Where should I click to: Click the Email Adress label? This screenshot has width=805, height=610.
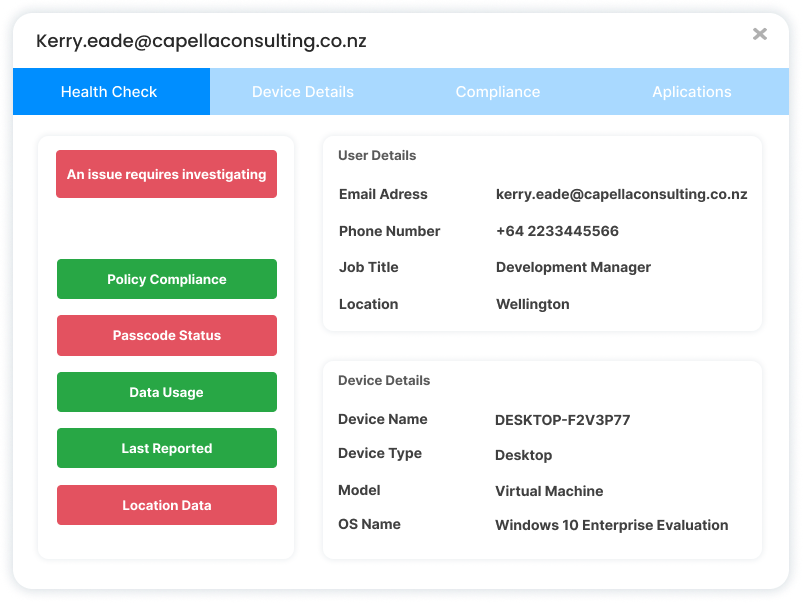tap(383, 194)
